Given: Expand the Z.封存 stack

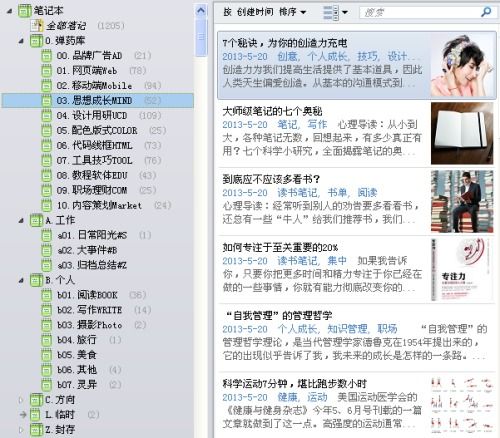Looking at the screenshot, I should coord(21,430).
